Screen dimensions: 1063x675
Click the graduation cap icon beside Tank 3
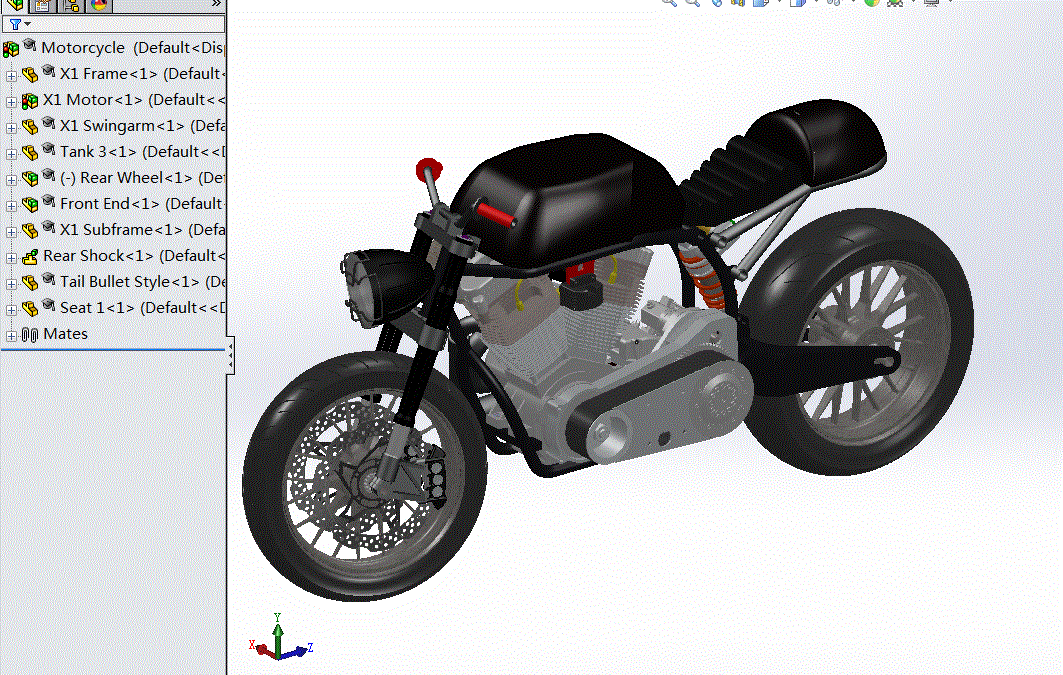pyautogui.click(x=48, y=148)
